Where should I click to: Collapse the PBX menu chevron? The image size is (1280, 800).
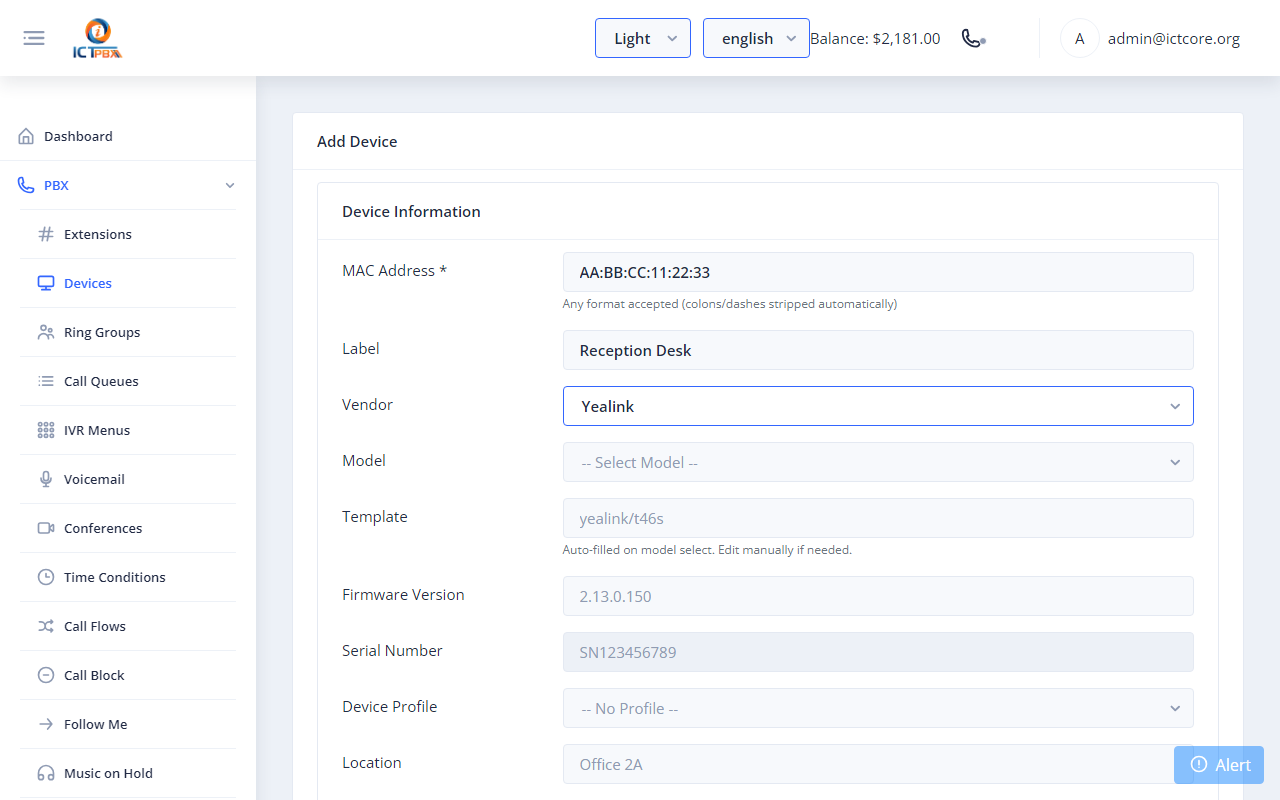coord(230,185)
